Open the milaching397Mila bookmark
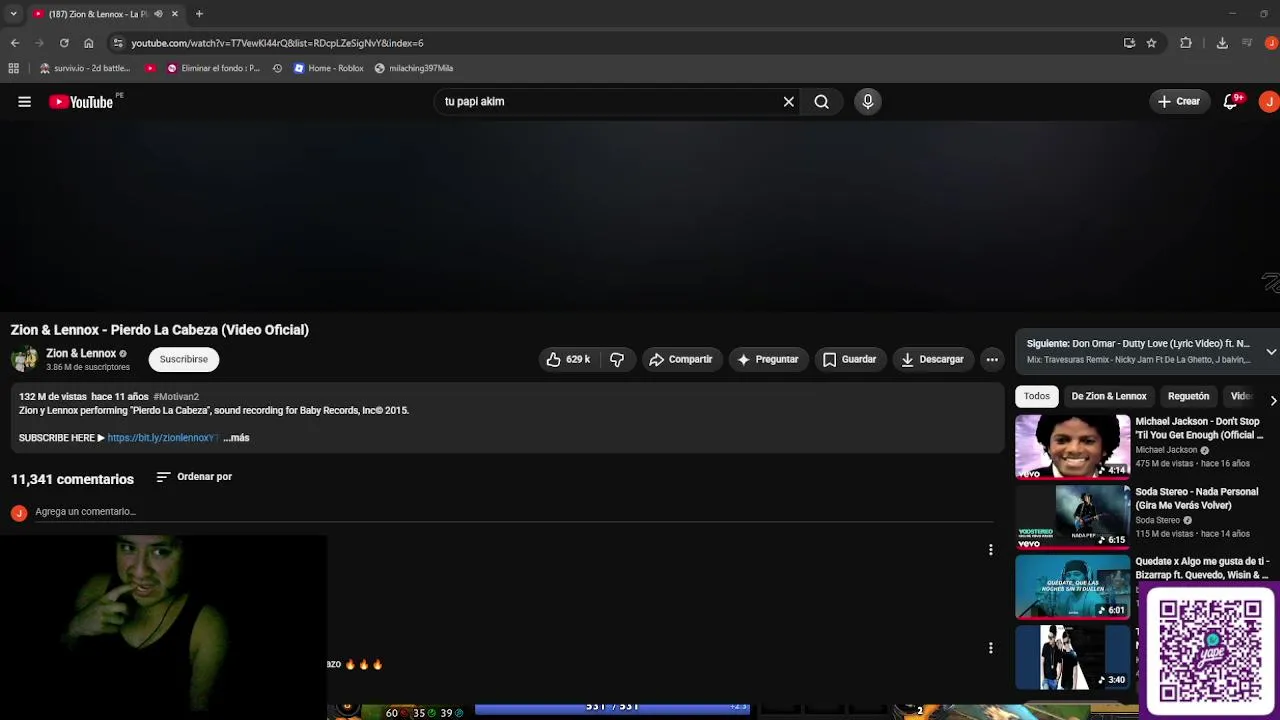 coord(414,68)
